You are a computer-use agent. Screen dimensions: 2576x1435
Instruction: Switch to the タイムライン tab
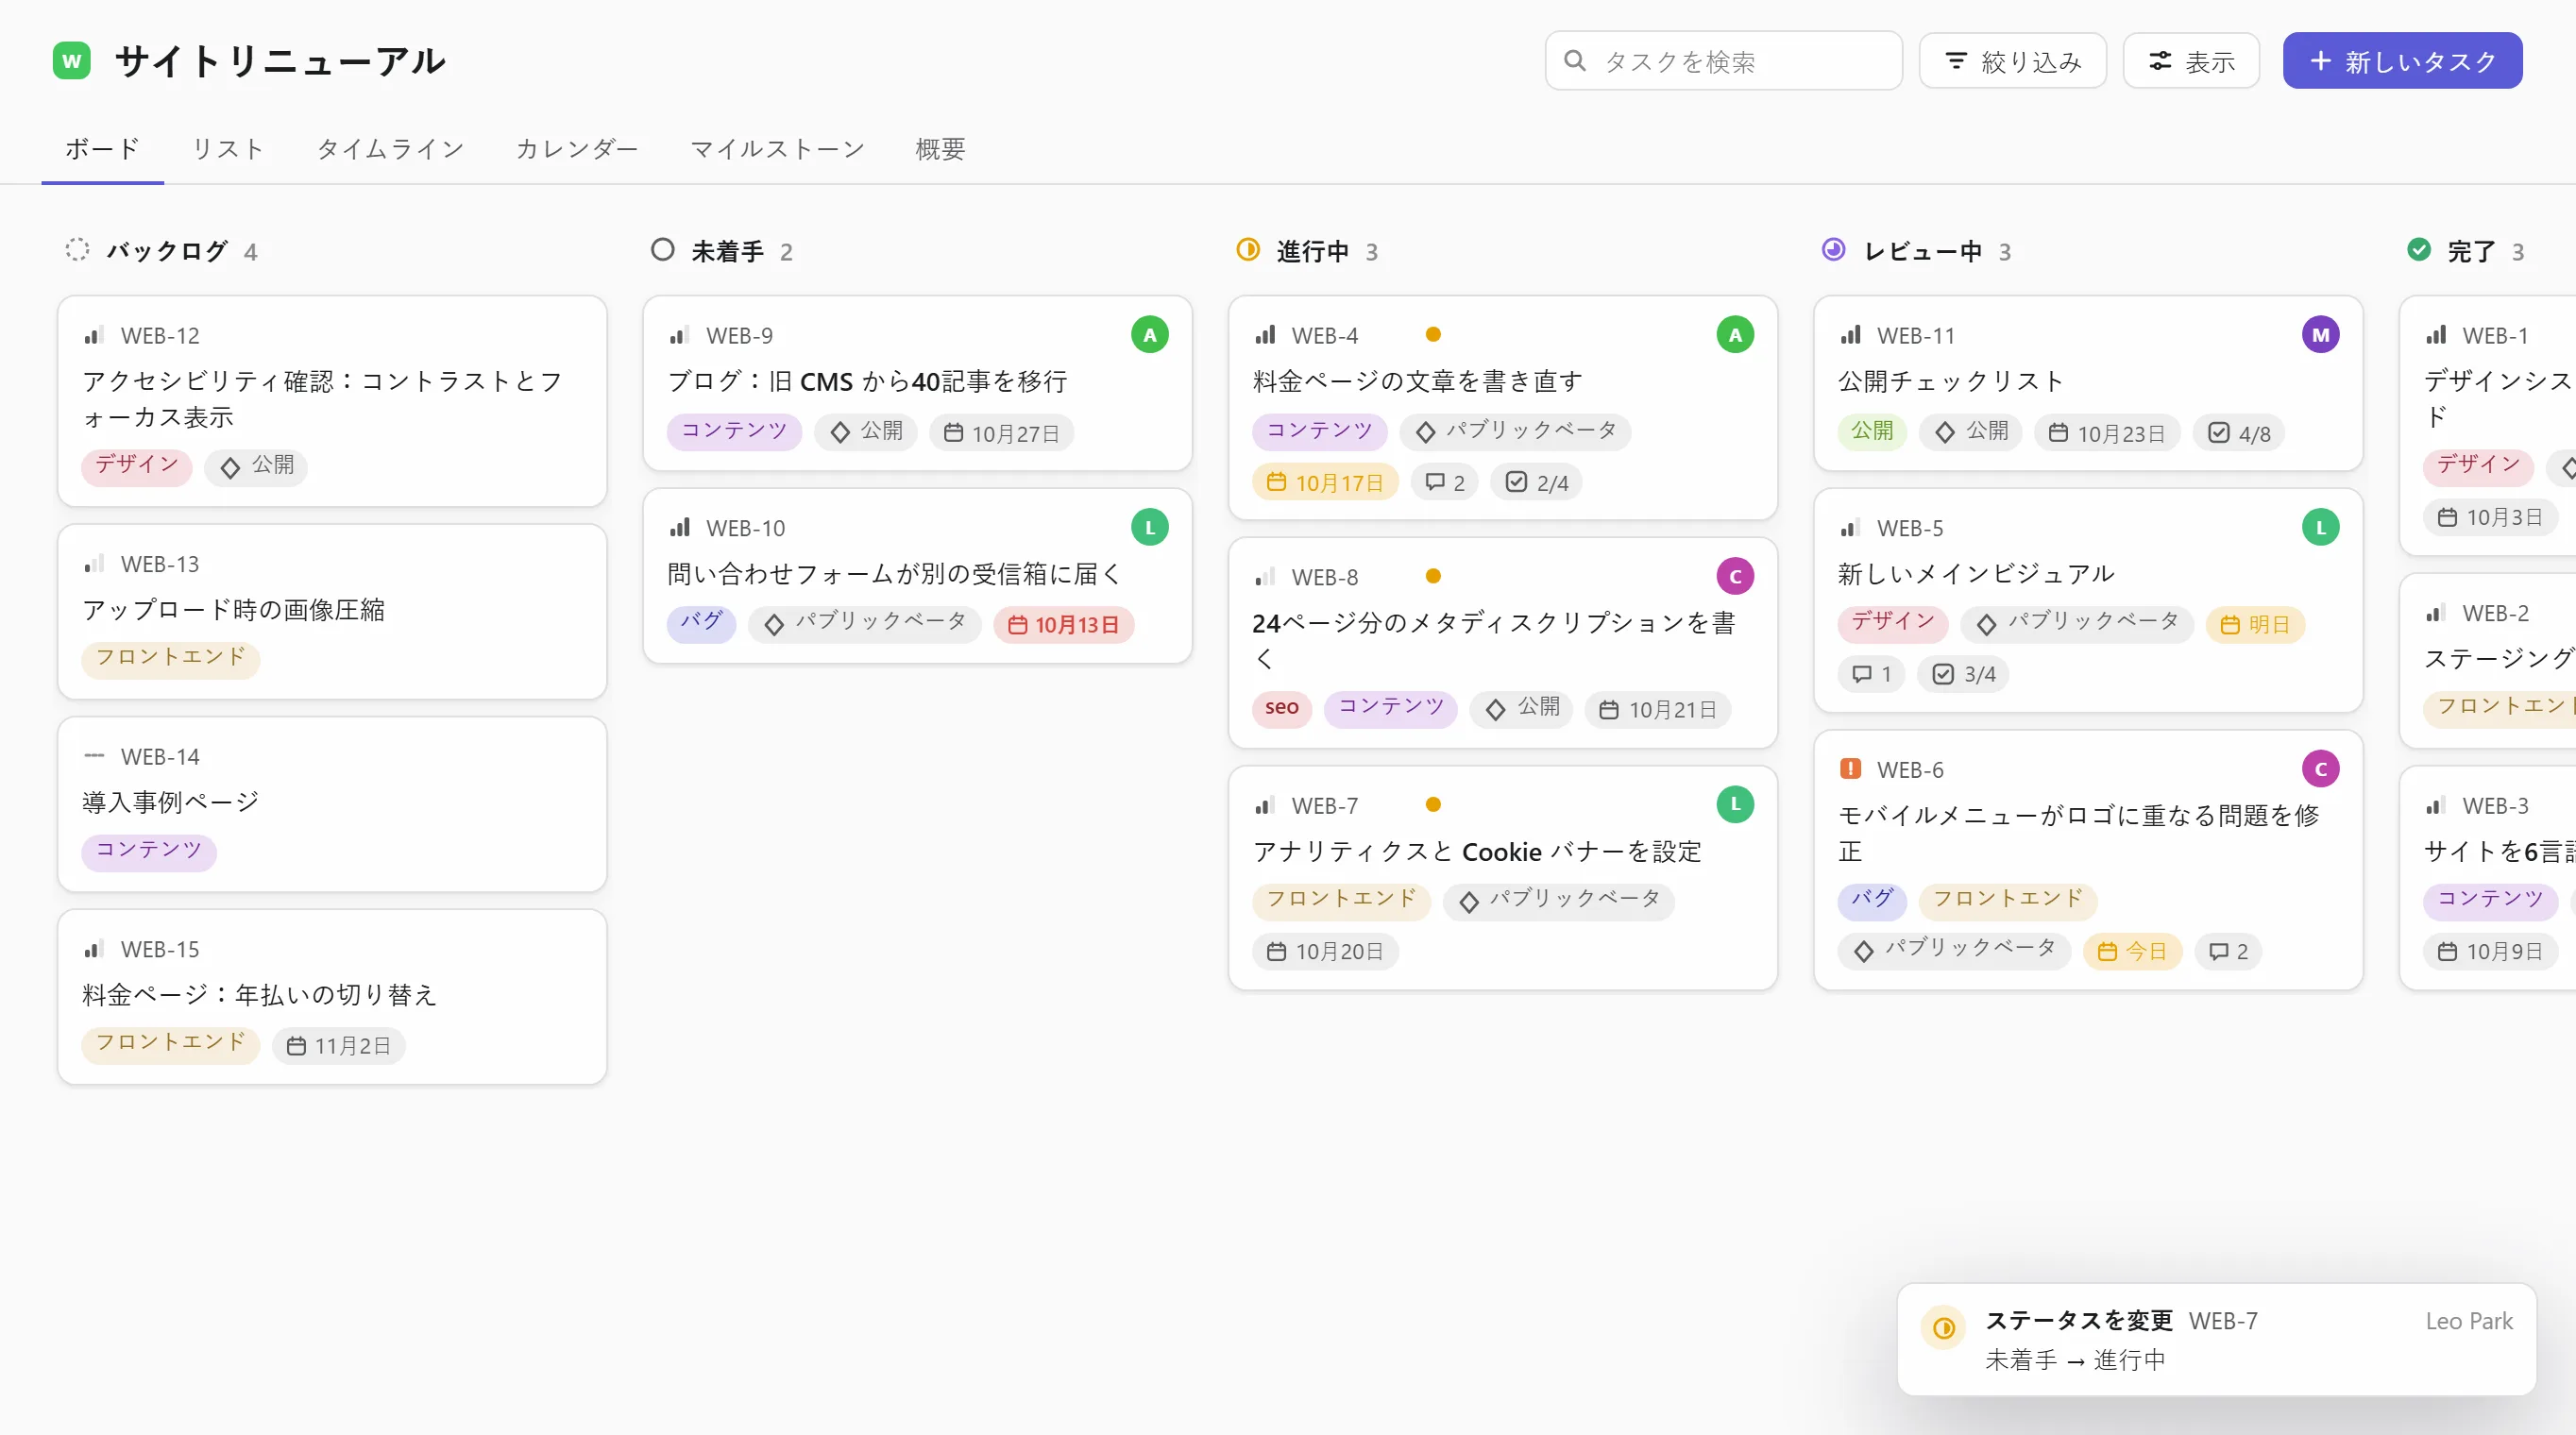(x=390, y=149)
